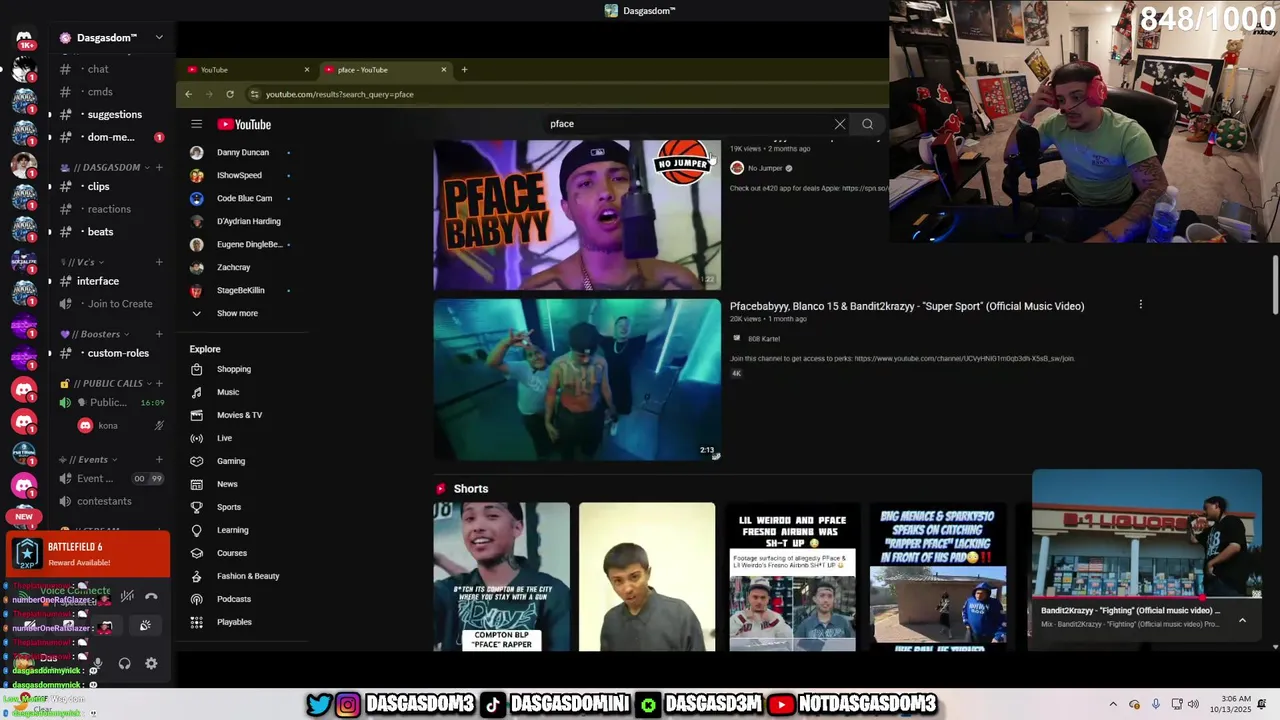Open the chat channel in Discord
1280x720 pixels.
click(98, 69)
